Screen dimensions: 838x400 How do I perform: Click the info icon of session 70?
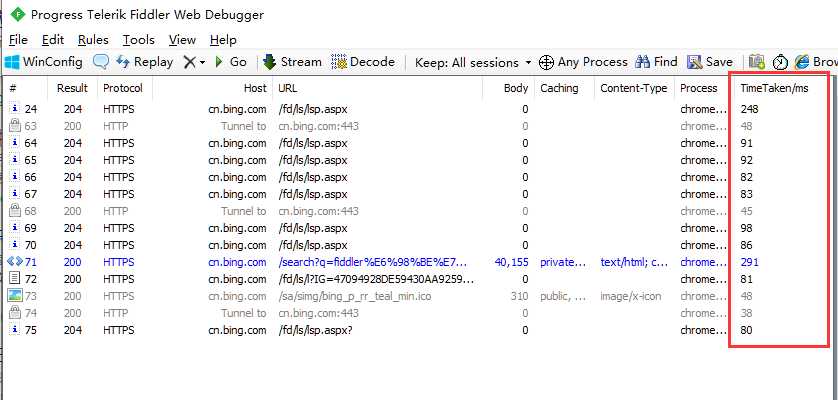(x=15, y=245)
